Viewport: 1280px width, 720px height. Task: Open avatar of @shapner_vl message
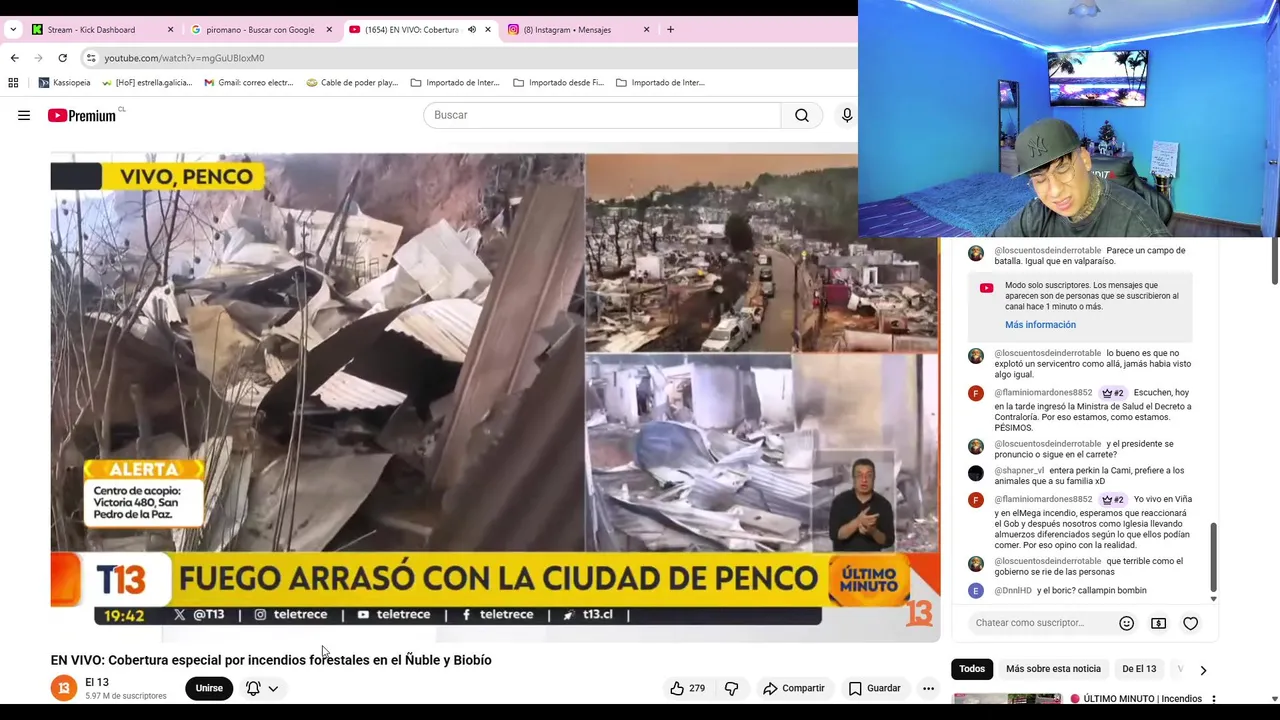point(976,472)
